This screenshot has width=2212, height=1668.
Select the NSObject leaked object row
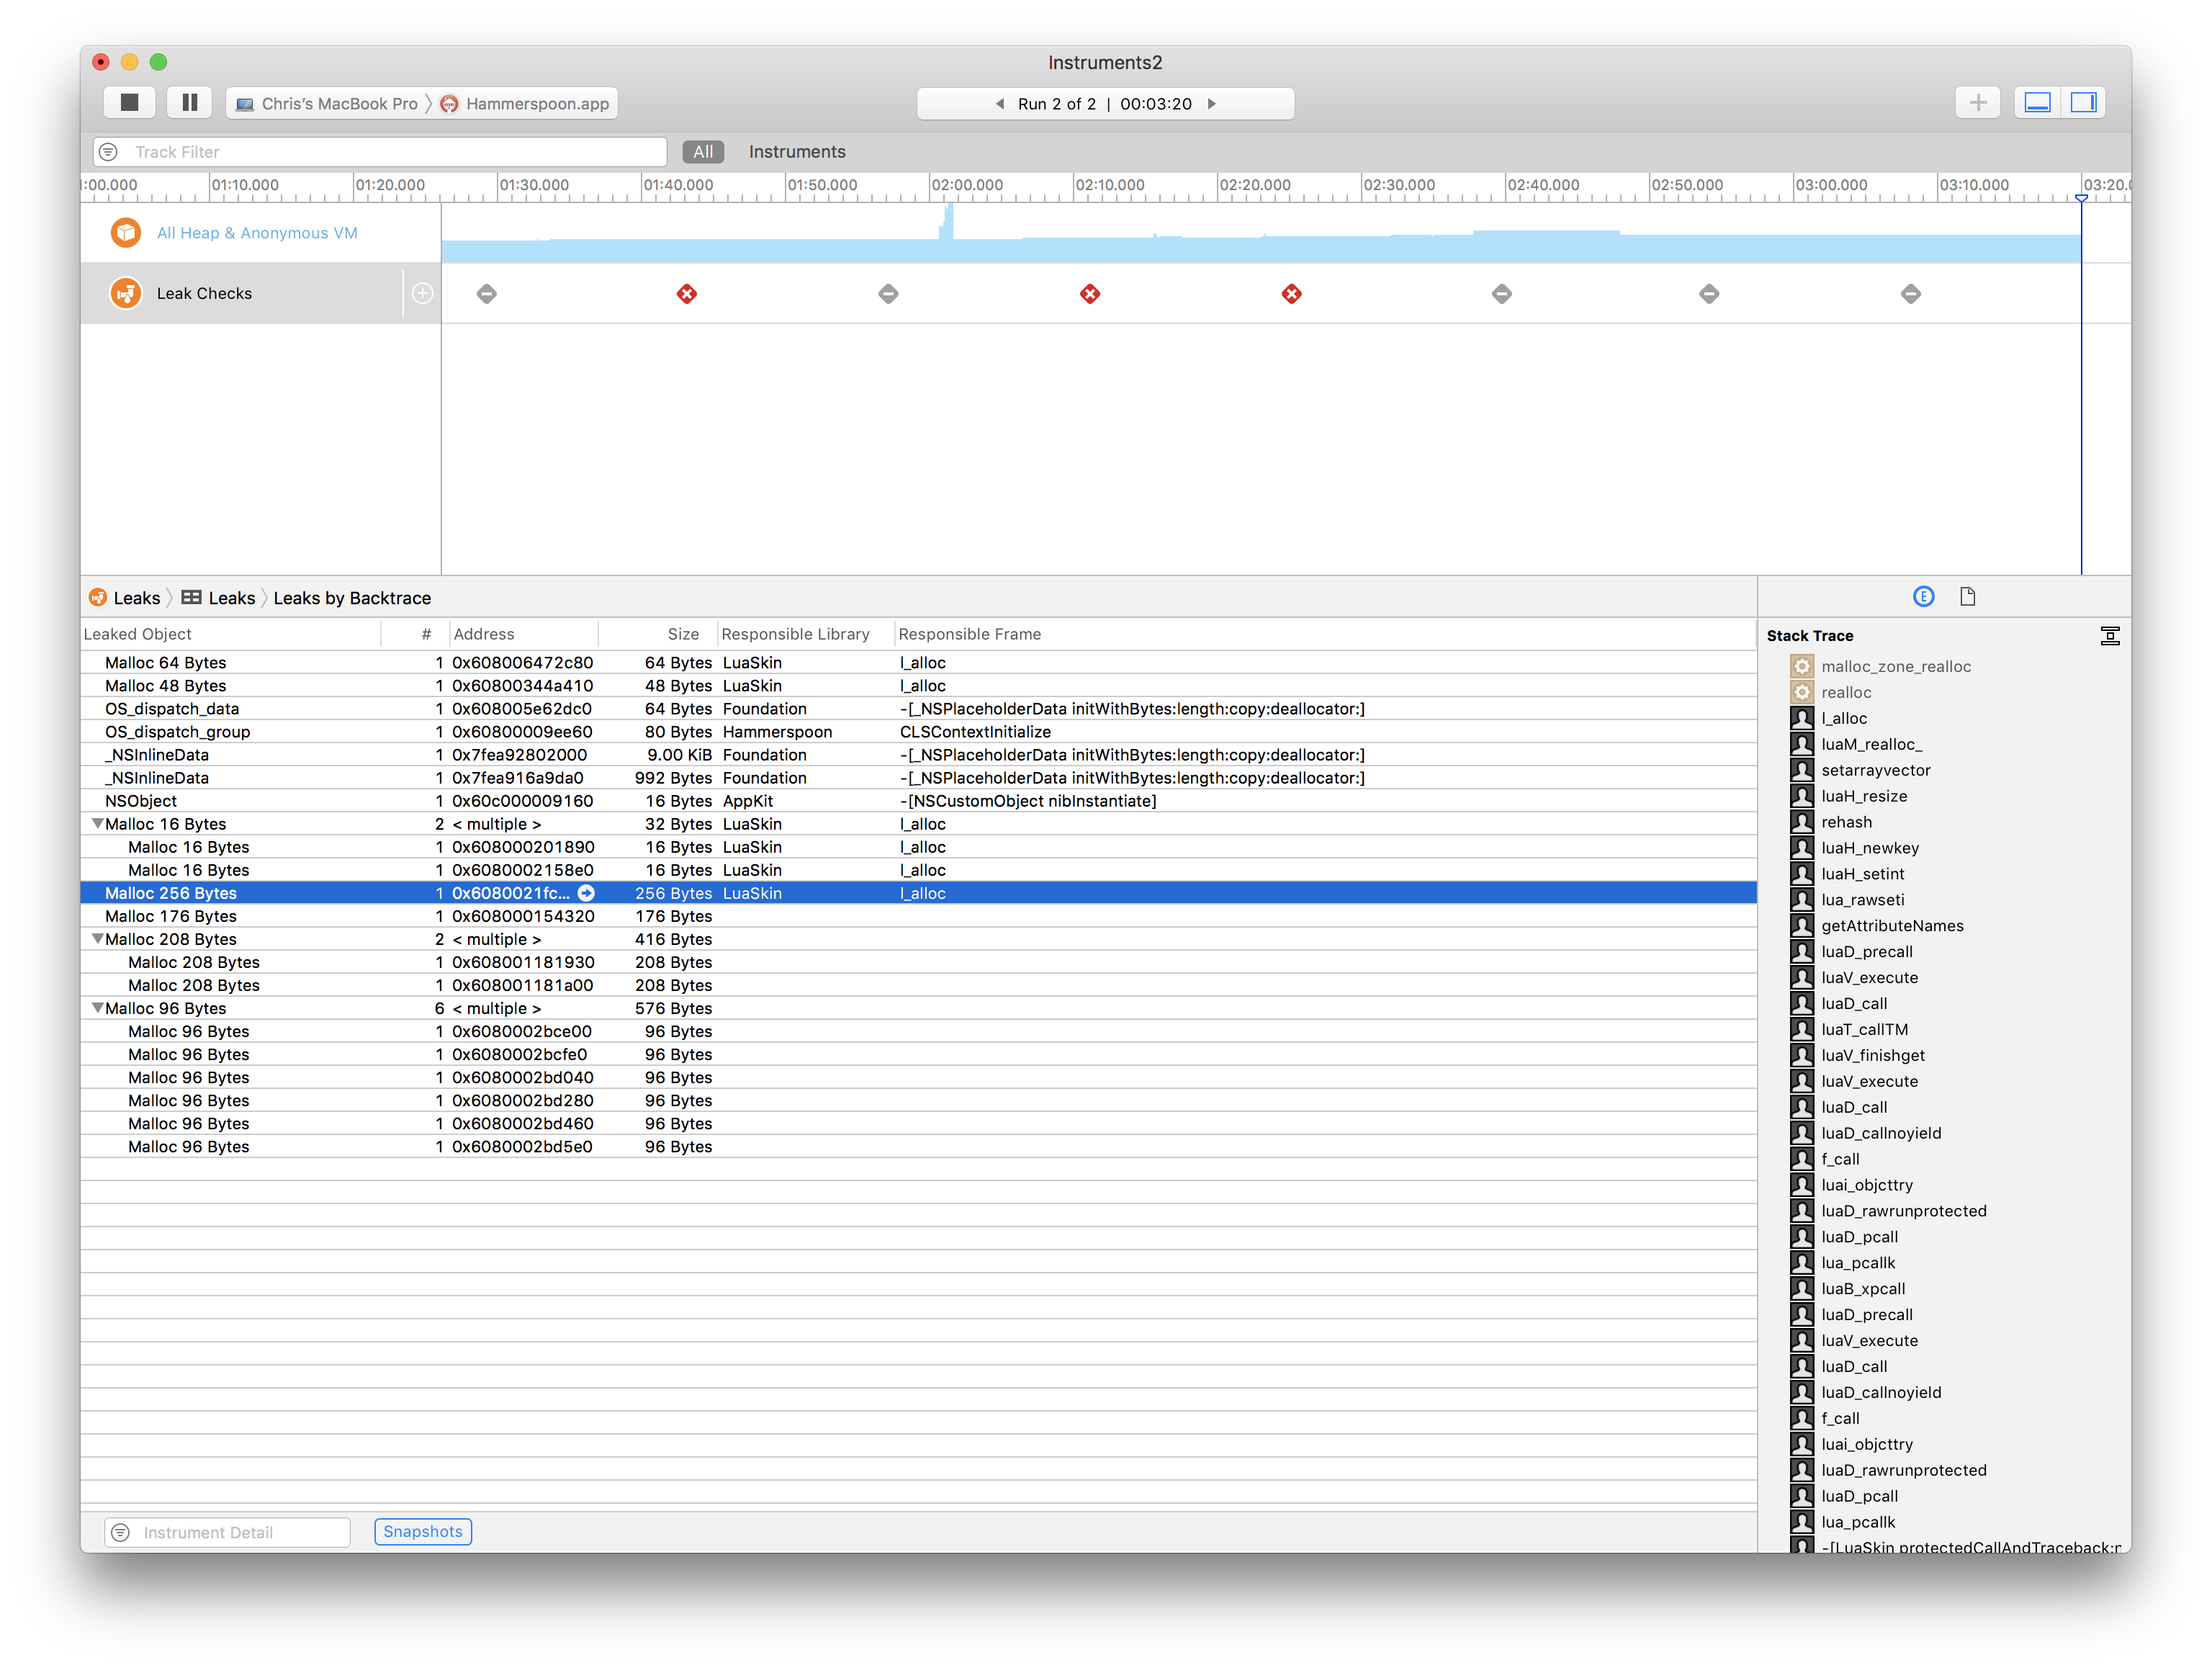click(918, 801)
